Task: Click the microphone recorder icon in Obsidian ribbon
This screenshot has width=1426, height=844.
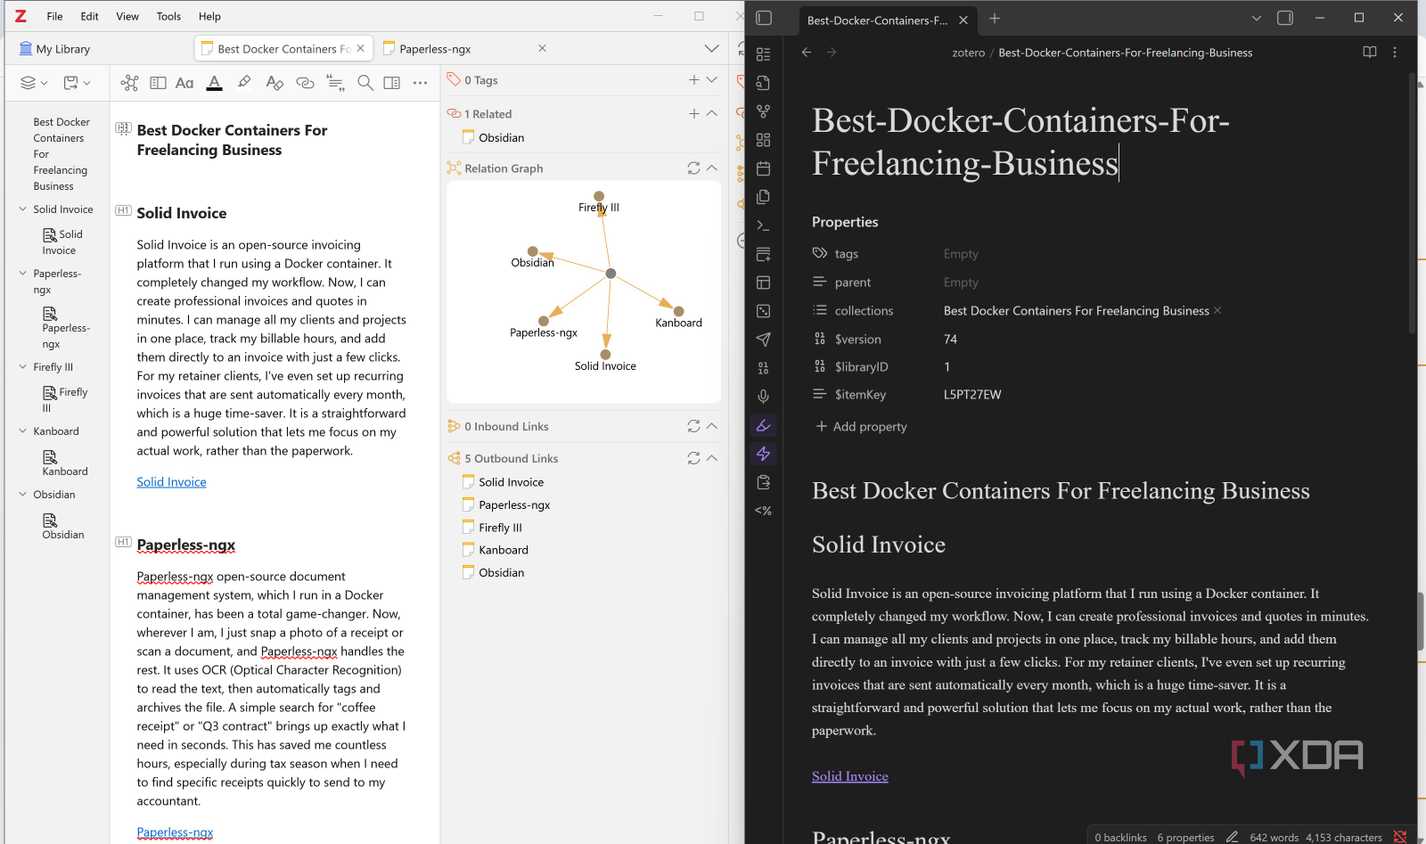Action: click(x=763, y=397)
